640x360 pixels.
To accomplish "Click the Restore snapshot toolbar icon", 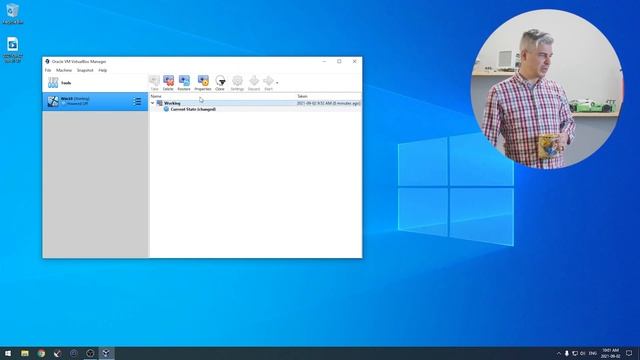I will [184, 83].
